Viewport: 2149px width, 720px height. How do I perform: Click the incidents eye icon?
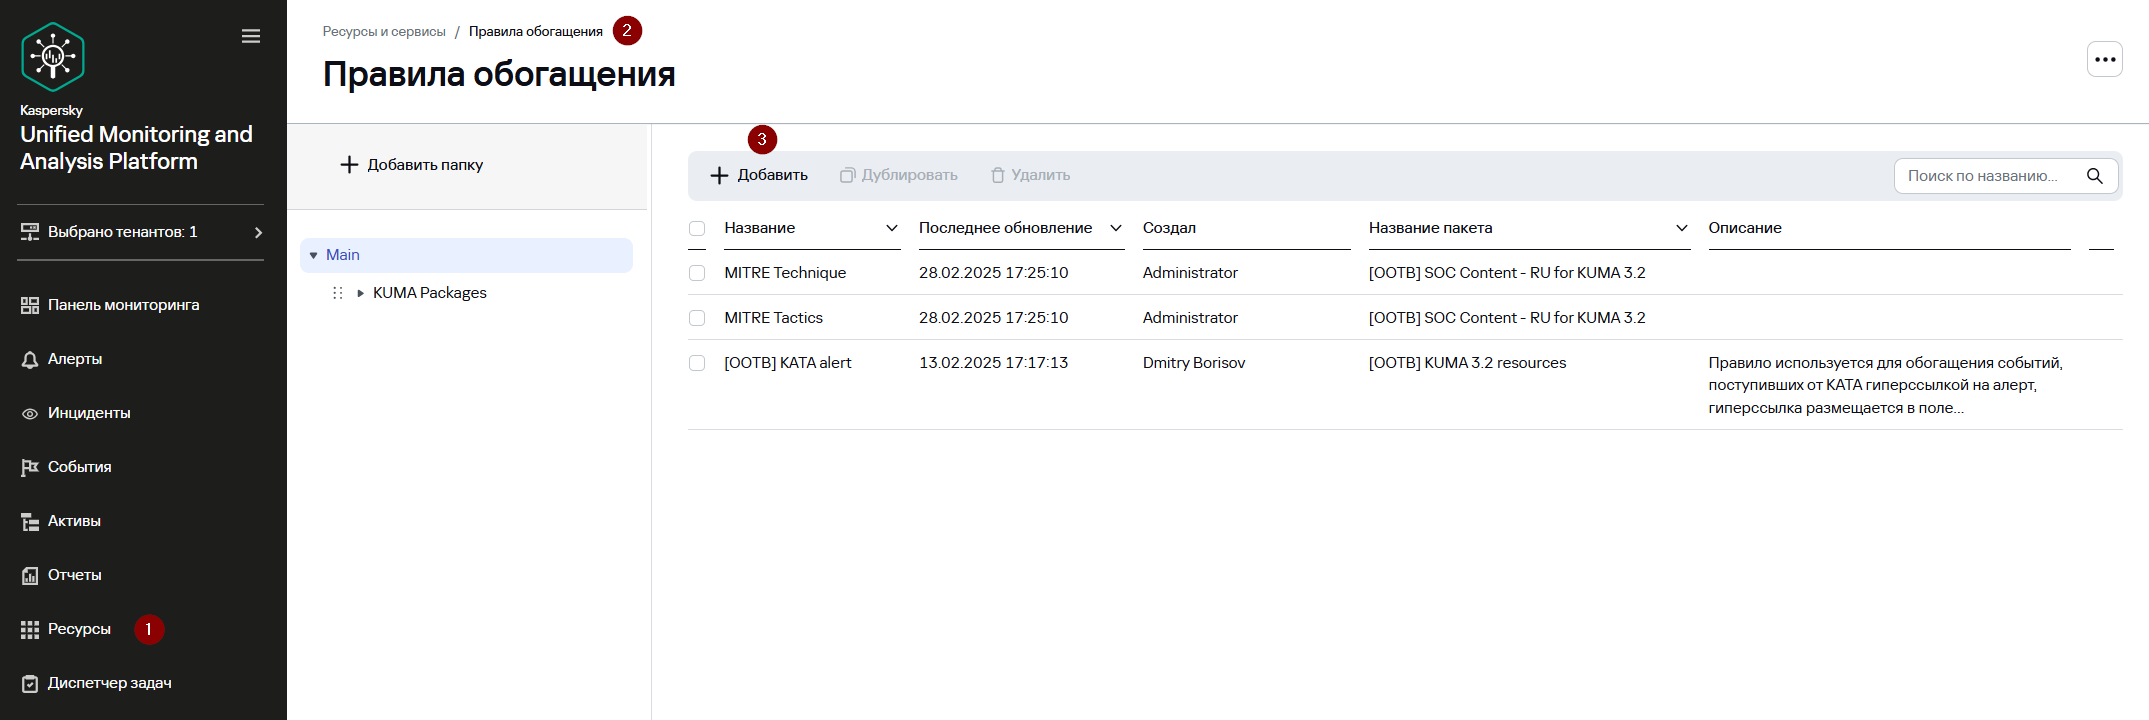click(30, 413)
